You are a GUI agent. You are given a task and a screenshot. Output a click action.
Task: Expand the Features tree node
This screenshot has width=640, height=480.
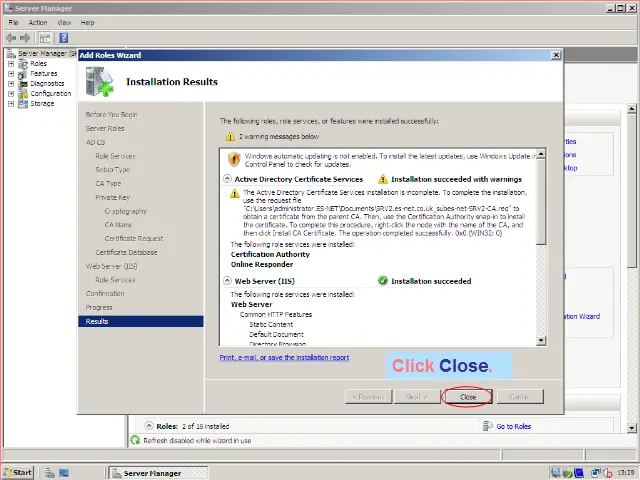point(11,74)
